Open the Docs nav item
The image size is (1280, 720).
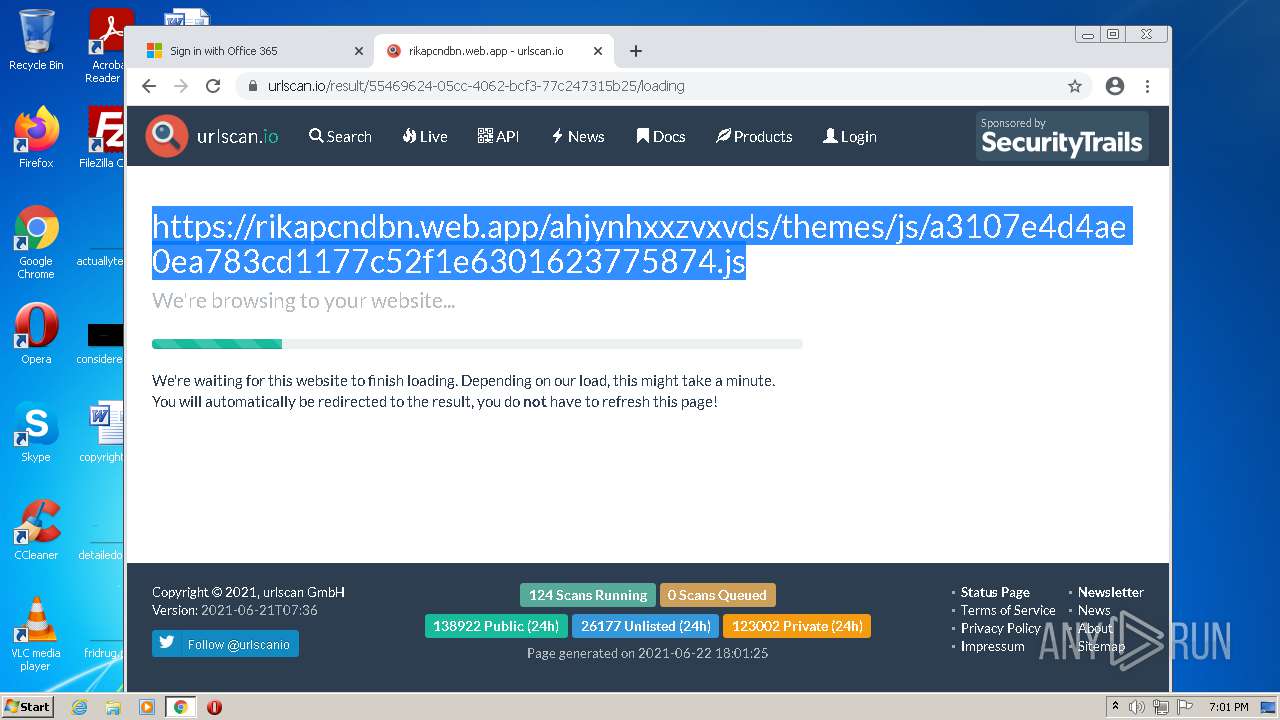click(x=661, y=136)
